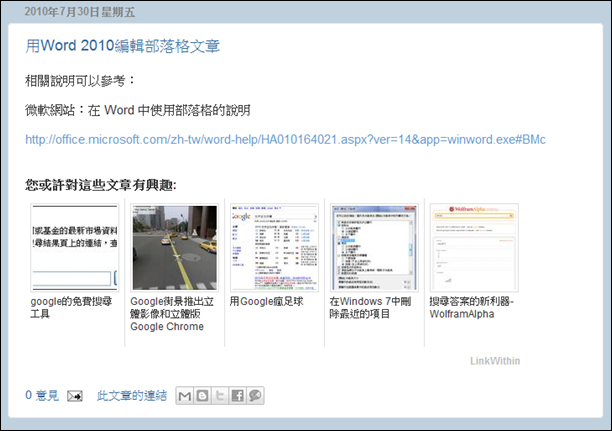Open the Windows 7 dialog thumbnail
The image size is (612, 431).
tap(374, 248)
